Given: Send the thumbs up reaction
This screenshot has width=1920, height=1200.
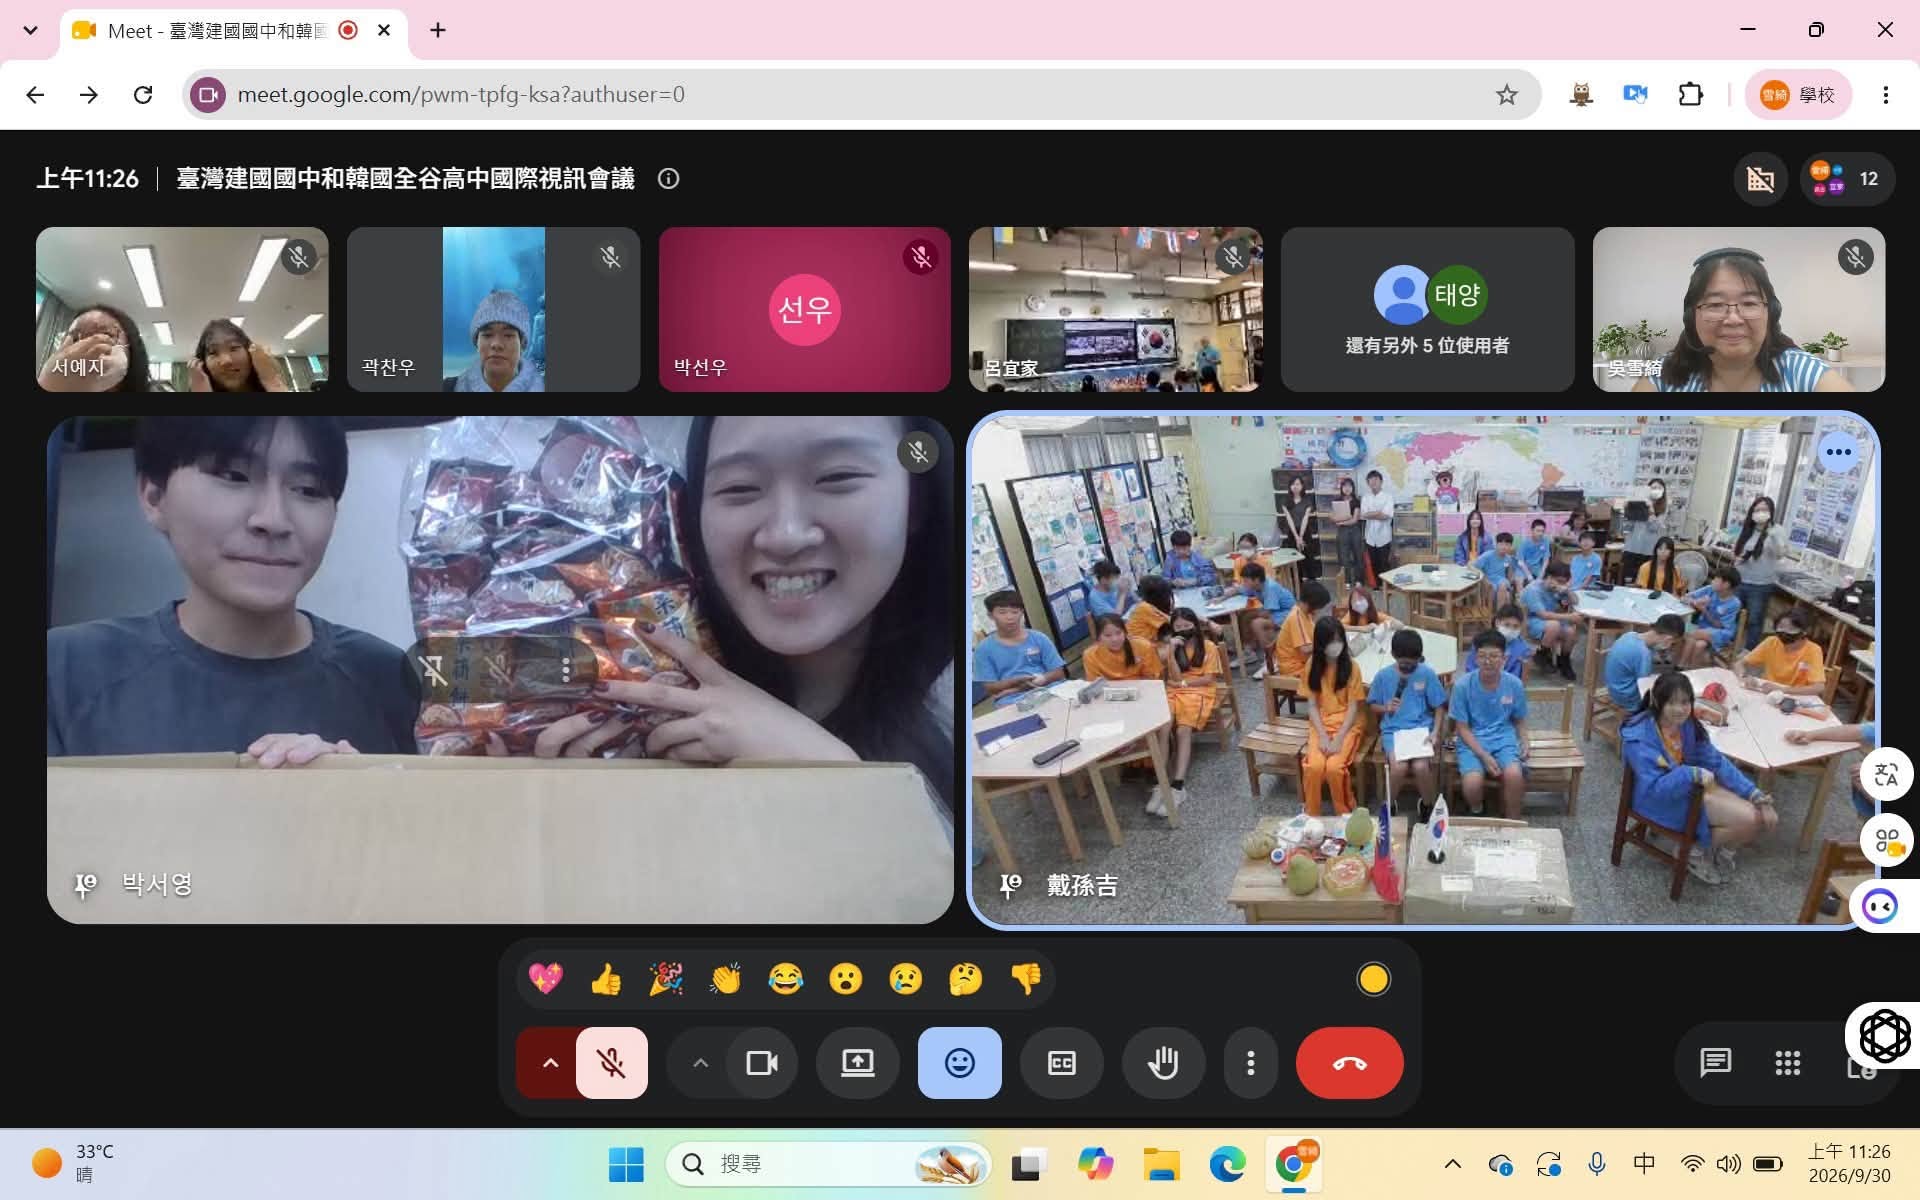Looking at the screenshot, I should click(606, 978).
